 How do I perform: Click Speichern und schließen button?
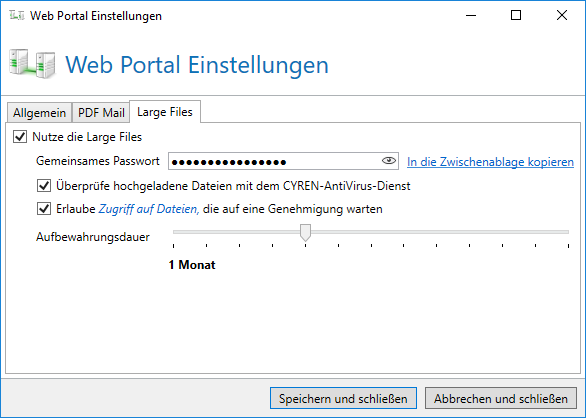click(343, 398)
